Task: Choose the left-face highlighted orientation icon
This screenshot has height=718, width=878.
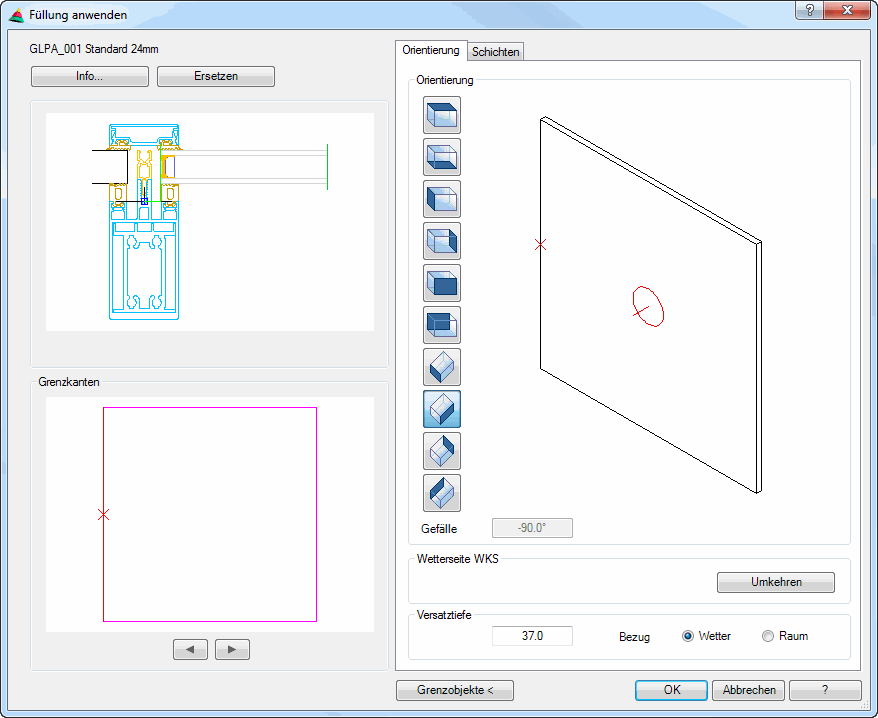Action: tap(442, 199)
